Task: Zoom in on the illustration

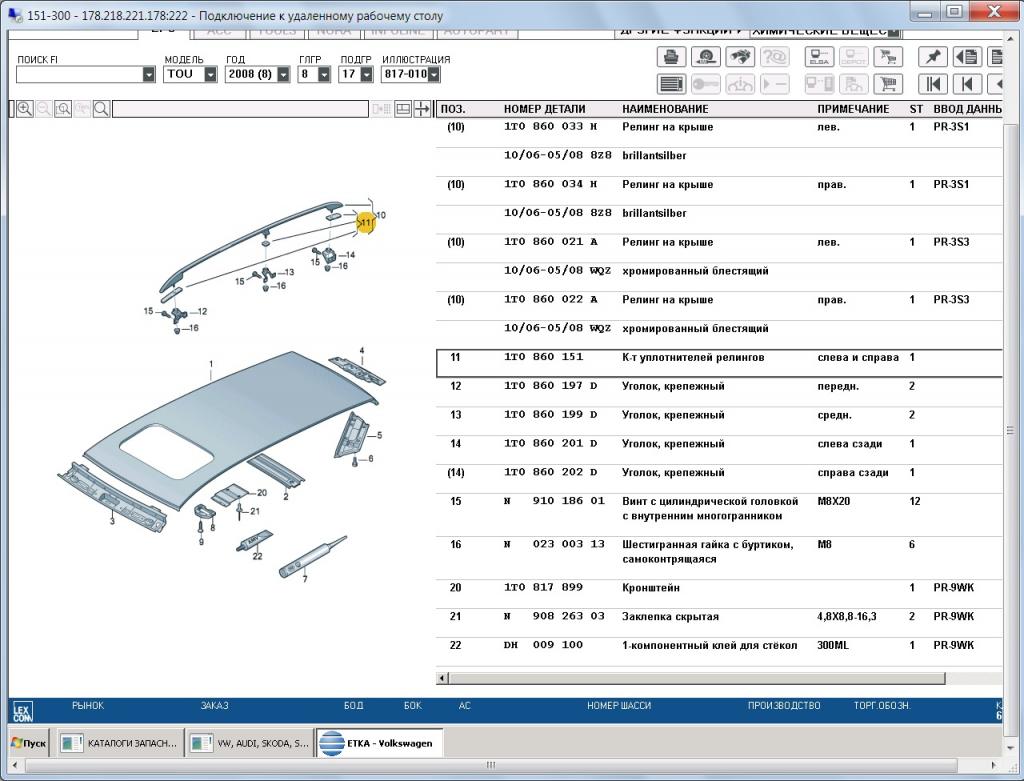Action: tap(24, 109)
